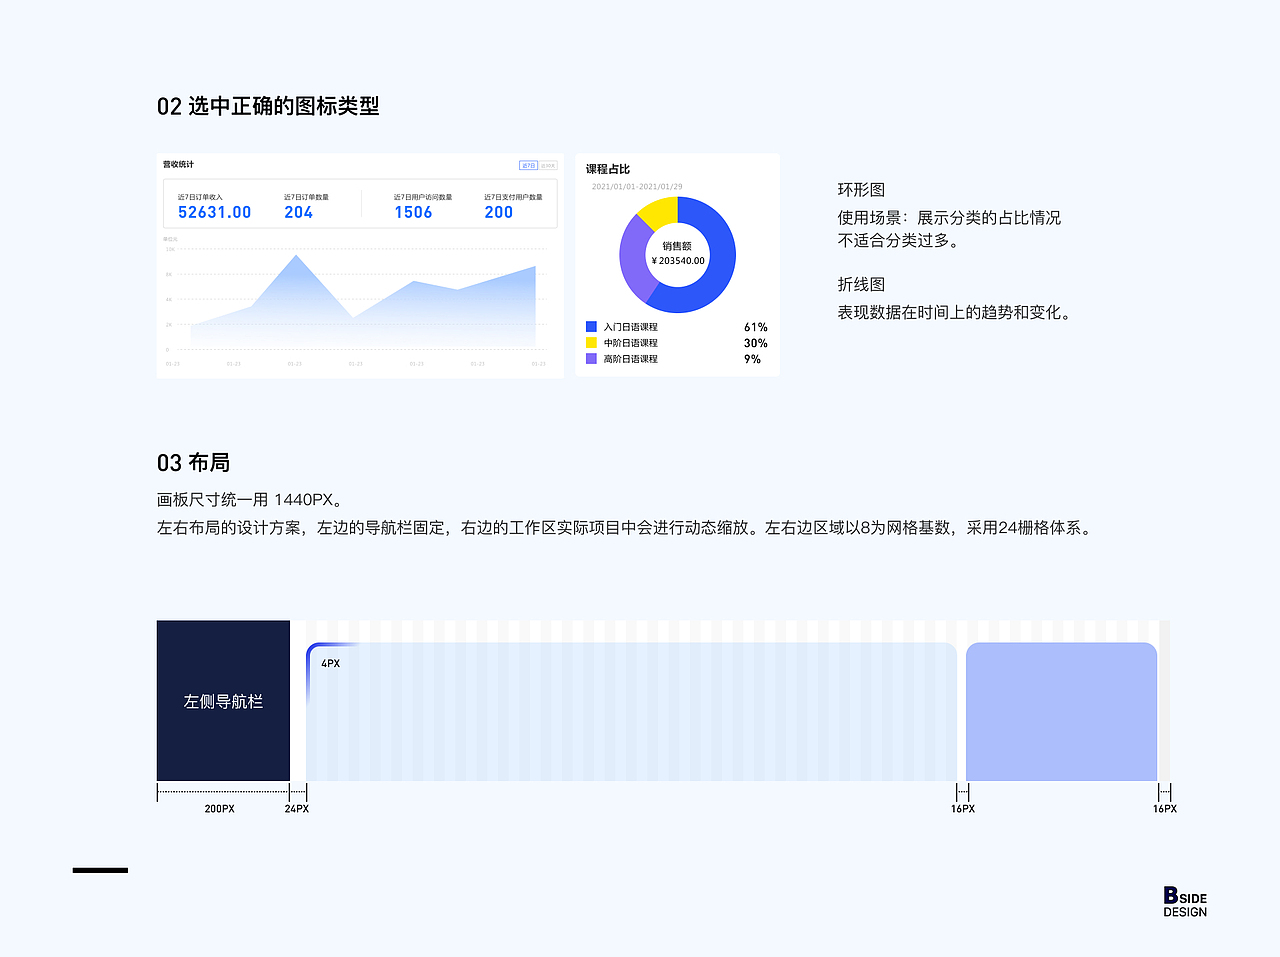
Task: Click the purple segment of the donut chart
Action: click(632, 258)
